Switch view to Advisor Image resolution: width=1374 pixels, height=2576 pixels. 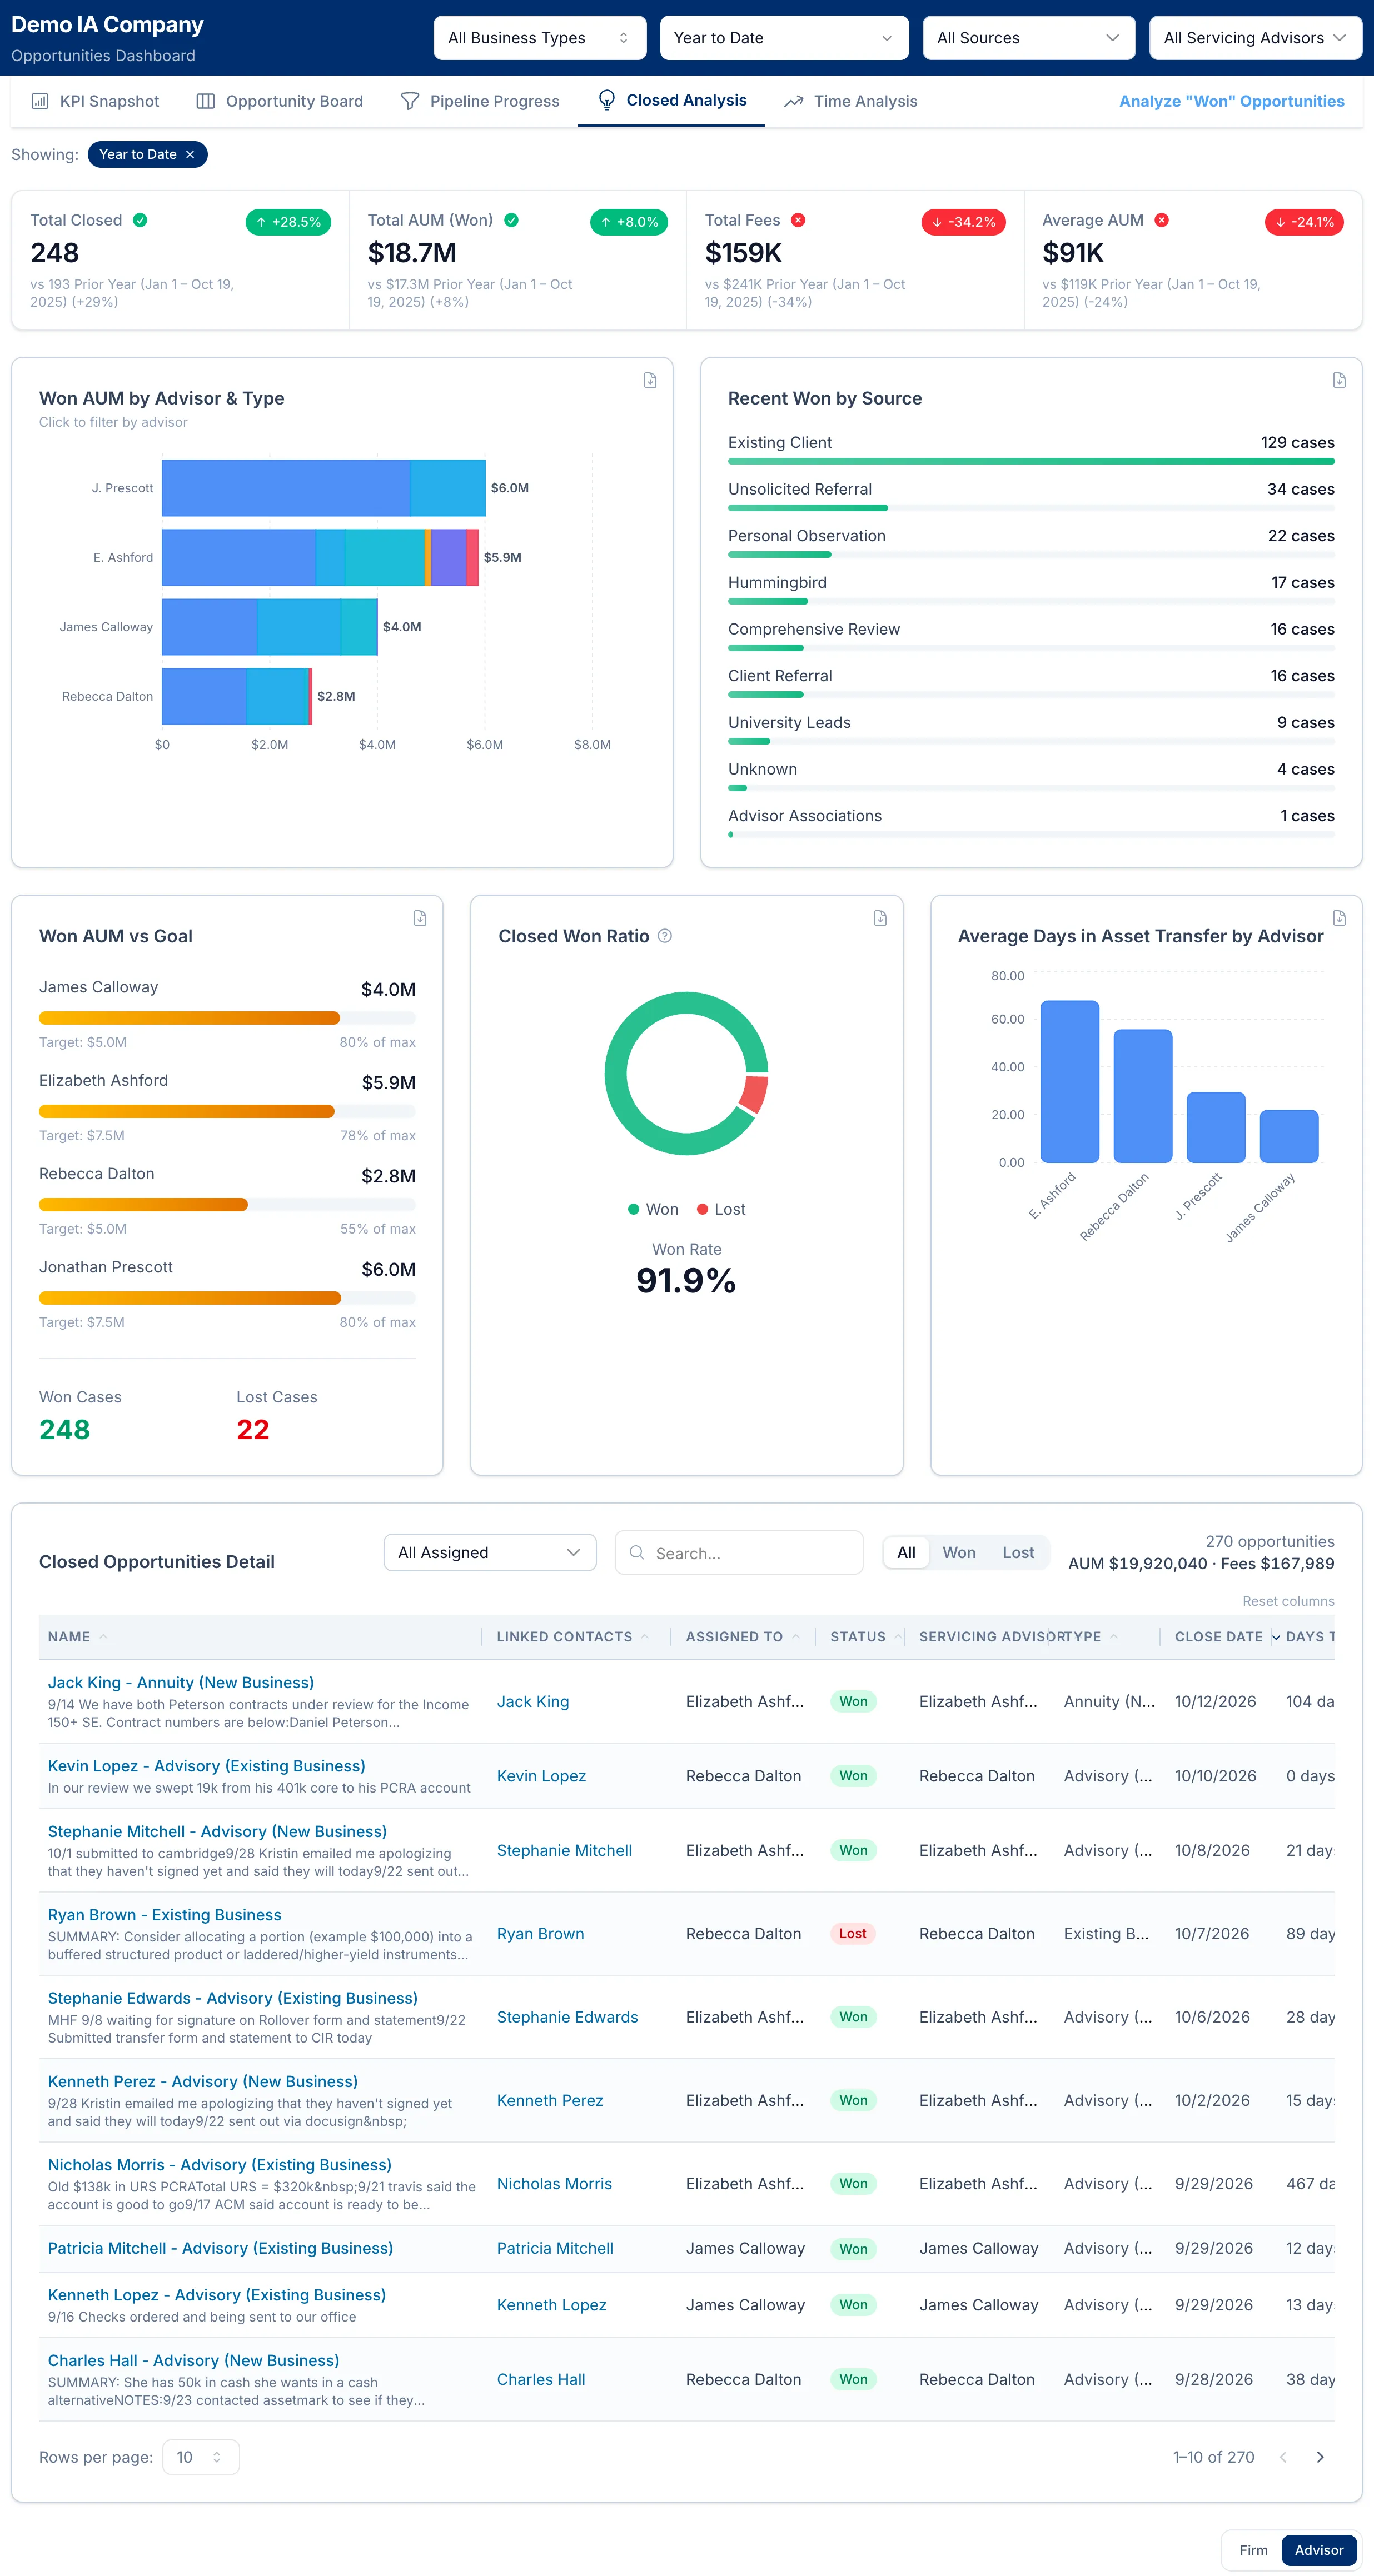pos(1319,2550)
